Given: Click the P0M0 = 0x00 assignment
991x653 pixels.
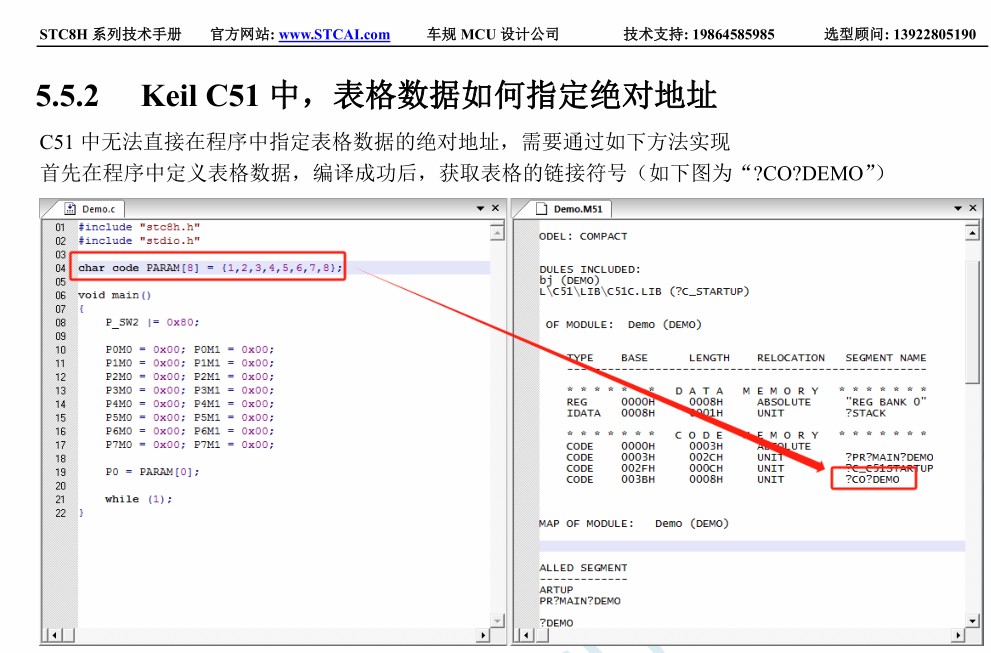Looking at the screenshot, I should click(x=145, y=350).
